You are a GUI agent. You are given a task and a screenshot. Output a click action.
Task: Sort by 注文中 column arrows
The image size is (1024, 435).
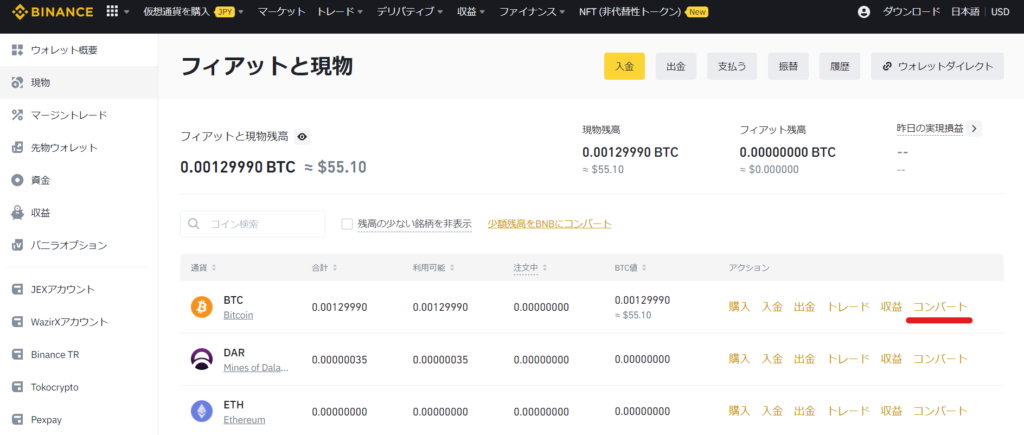click(x=545, y=268)
